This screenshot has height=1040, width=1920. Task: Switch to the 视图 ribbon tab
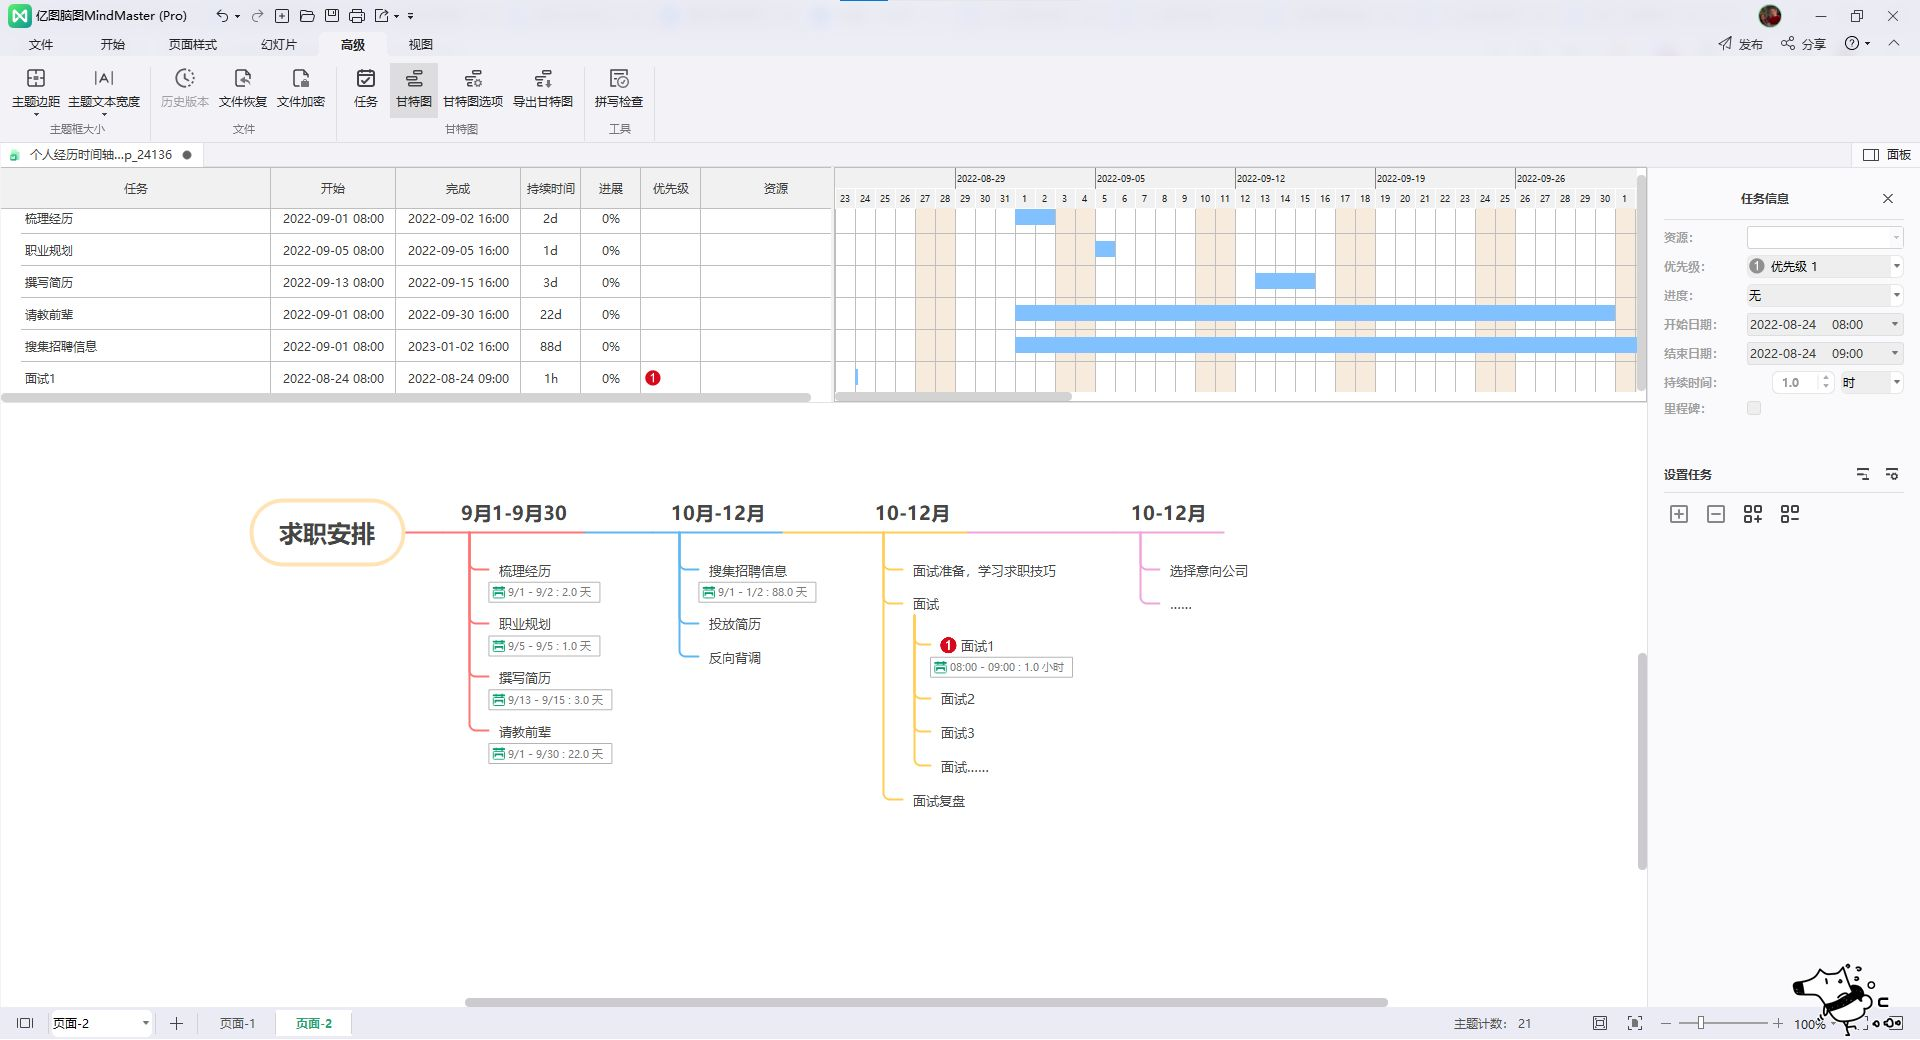[x=420, y=44]
